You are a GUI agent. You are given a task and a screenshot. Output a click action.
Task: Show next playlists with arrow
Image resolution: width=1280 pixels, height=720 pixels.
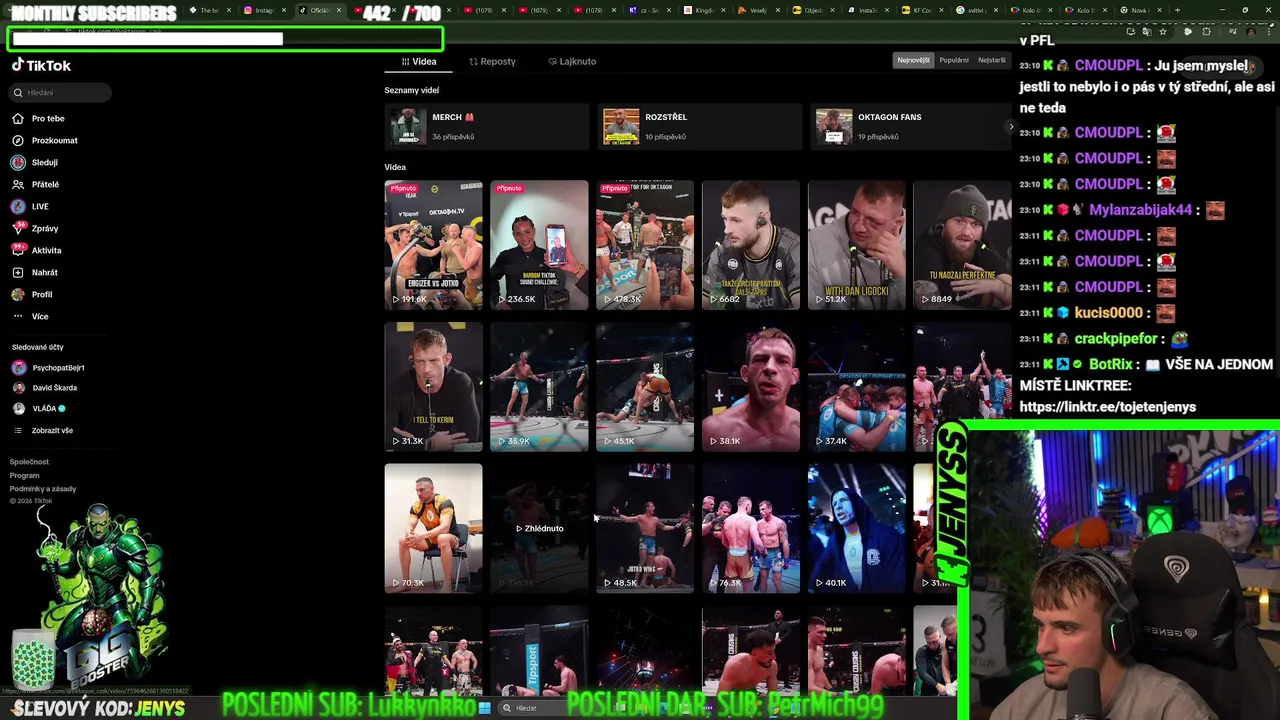click(1010, 127)
